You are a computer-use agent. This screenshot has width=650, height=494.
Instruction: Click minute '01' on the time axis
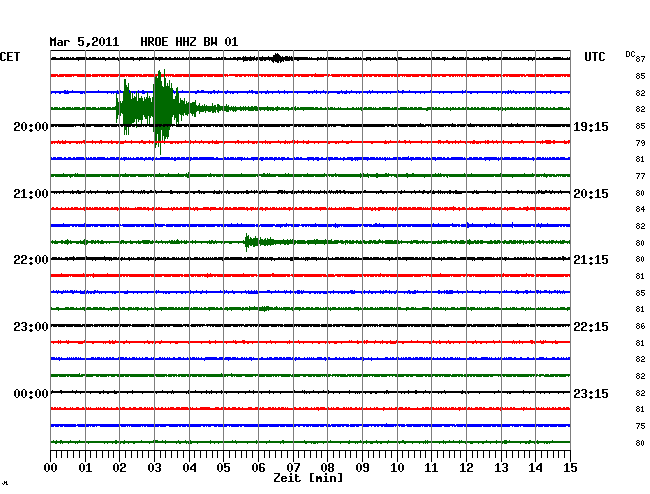click(x=85, y=468)
